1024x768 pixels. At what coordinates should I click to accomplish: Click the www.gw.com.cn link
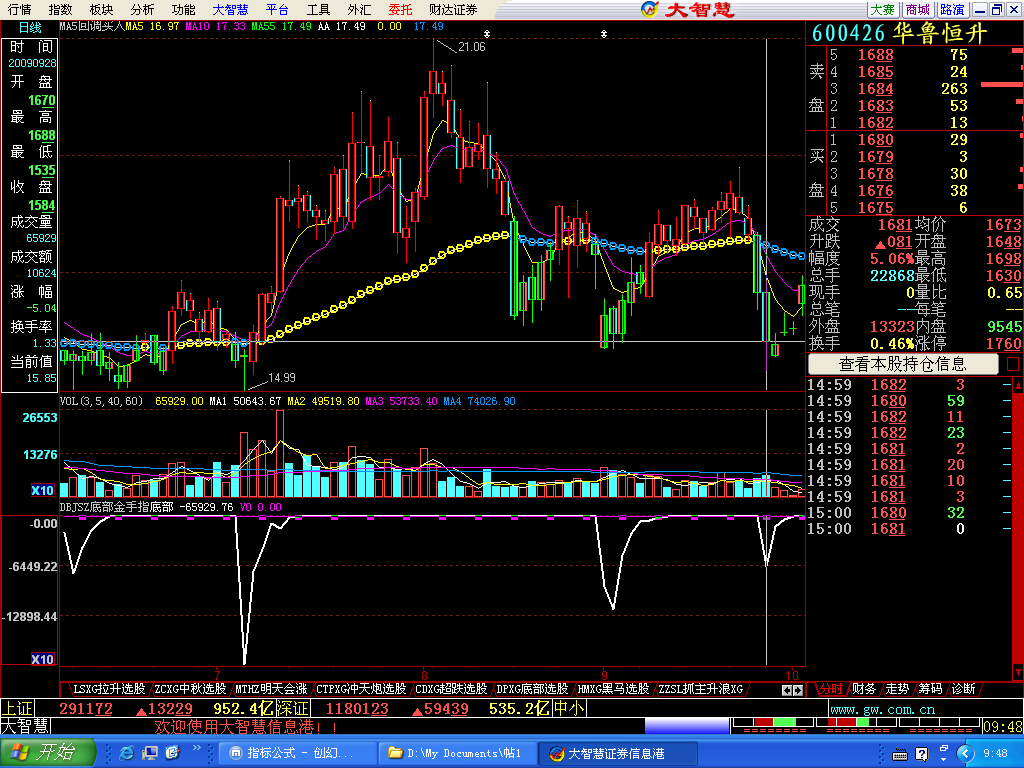(882, 709)
